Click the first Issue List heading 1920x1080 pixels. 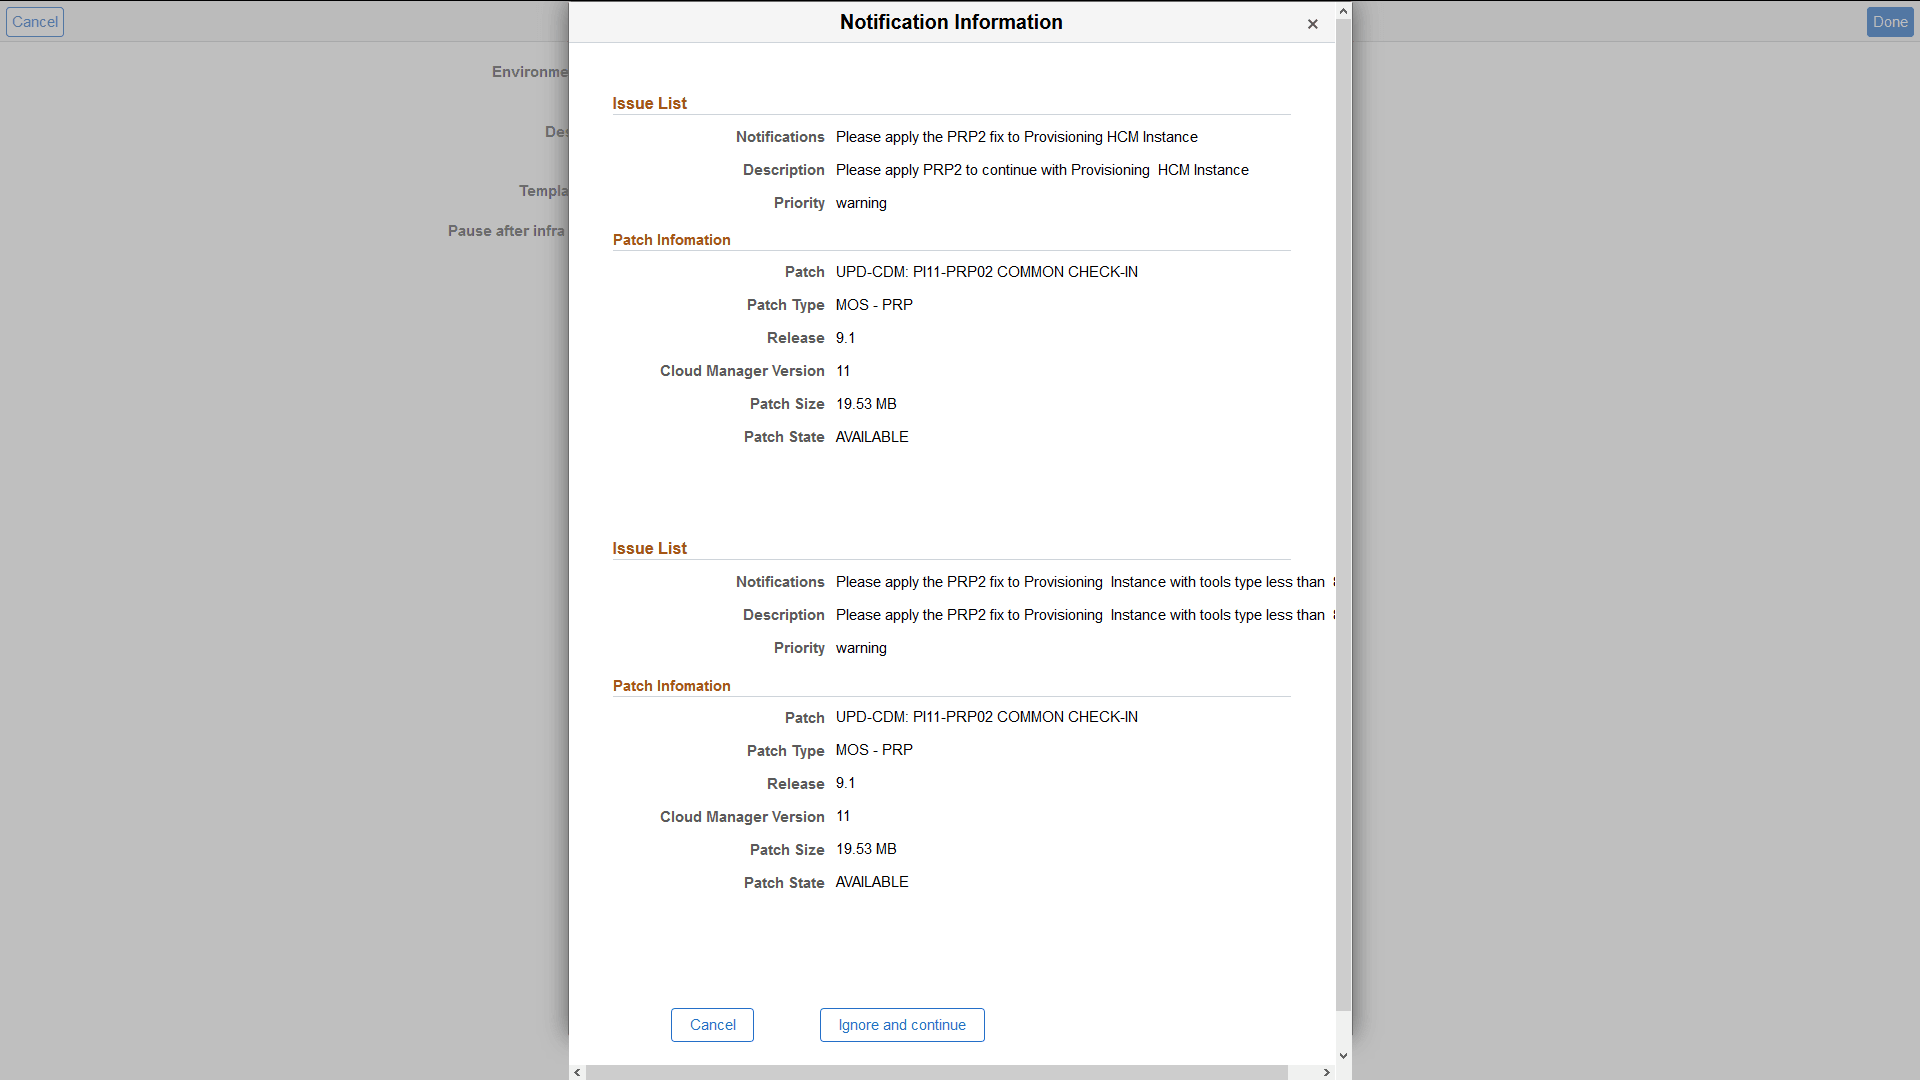pos(648,103)
